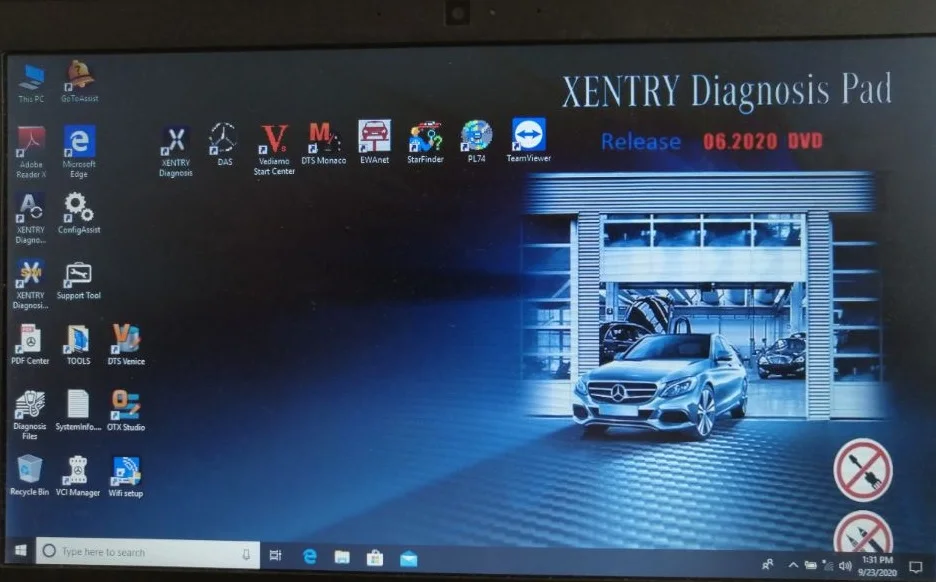Launch Edge from the taskbar
This screenshot has height=582, width=936.
coord(310,556)
